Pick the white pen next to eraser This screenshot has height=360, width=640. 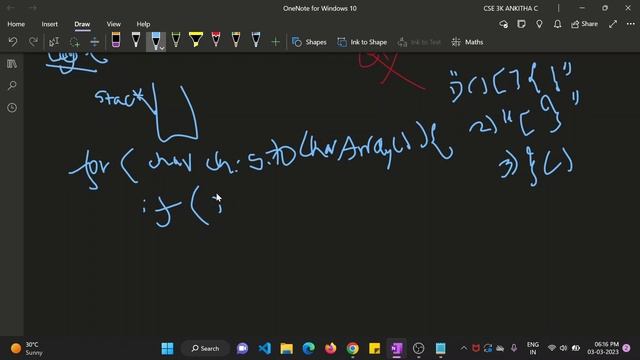point(136,40)
